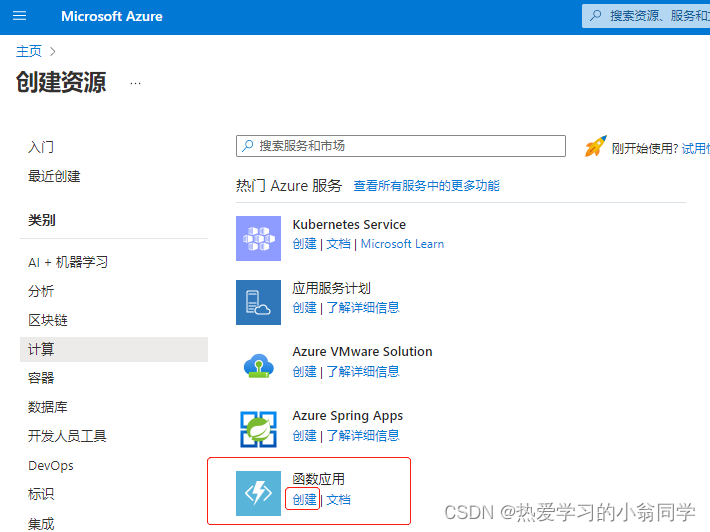The image size is (710, 532).
Task: Focus the 搜索资源、服务 top search field
Action: [x=646, y=16]
